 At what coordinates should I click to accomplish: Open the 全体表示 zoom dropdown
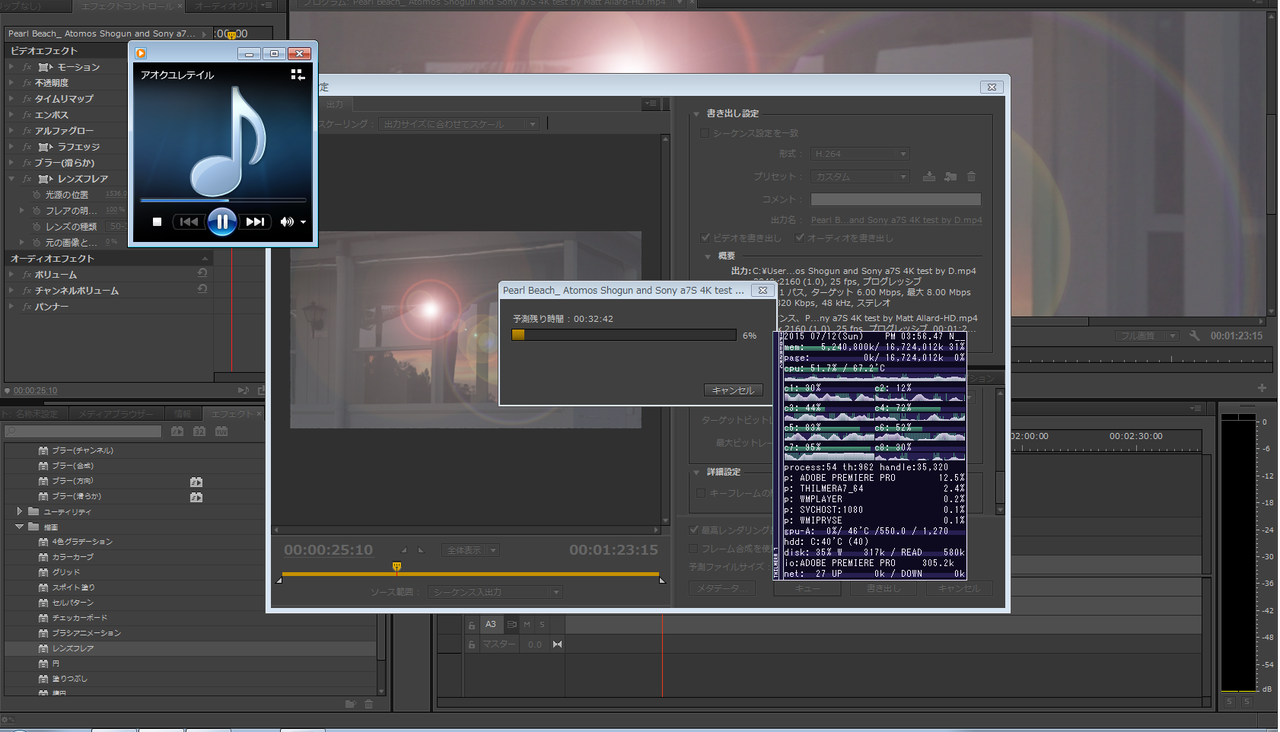(x=470, y=550)
